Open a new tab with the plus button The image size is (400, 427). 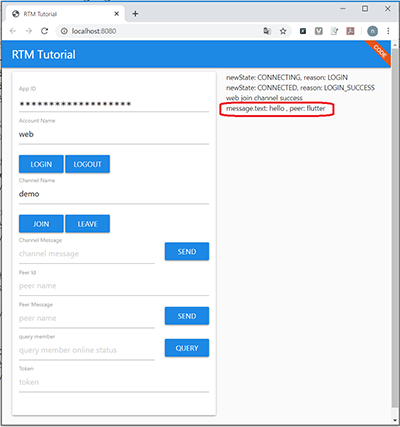pyautogui.click(x=135, y=14)
